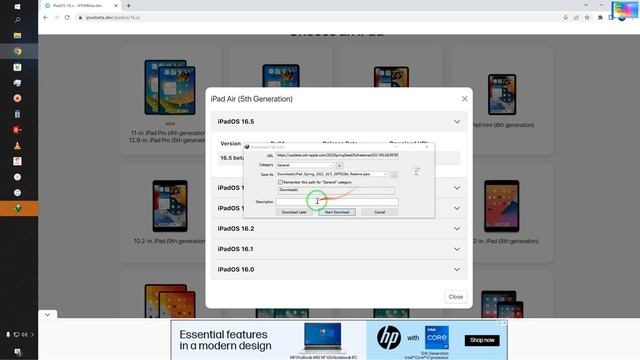Screen dimensions: 640x360
Task: Select the Internet Download Manager taskbar icon
Action: (x=17, y=209)
